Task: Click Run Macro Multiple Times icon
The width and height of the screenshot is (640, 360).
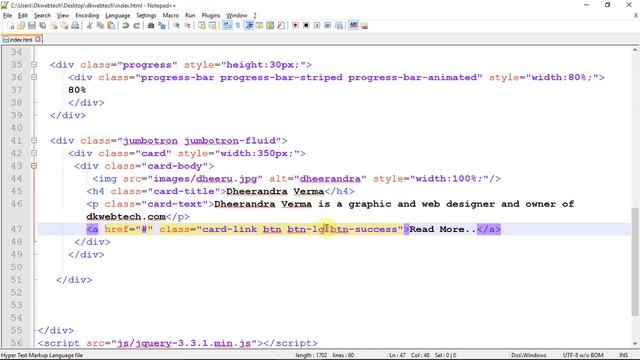Action: [327, 26]
